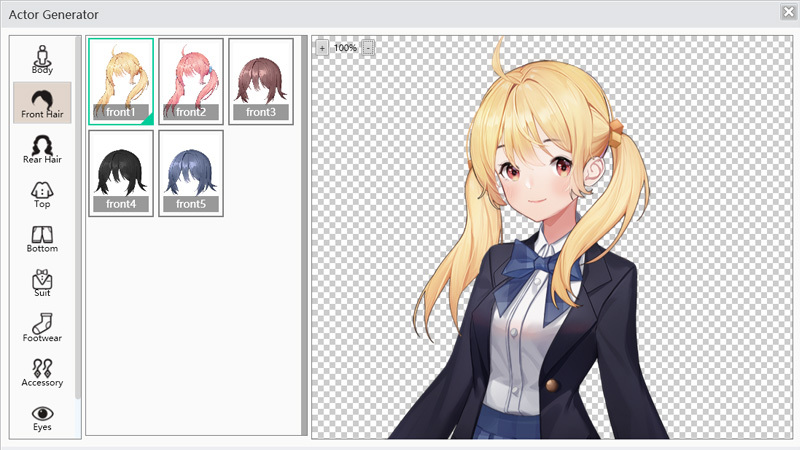Pick the blonde front1 hairstyle
This screenshot has width=800, height=450.
[121, 80]
